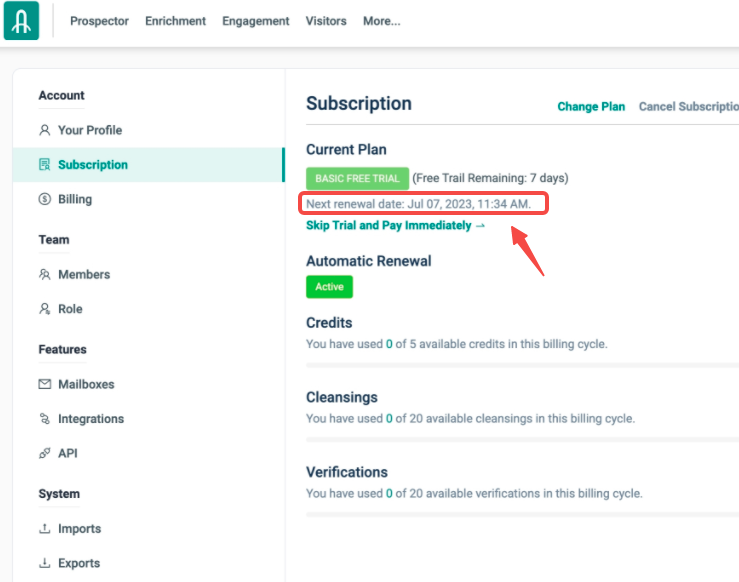Click the Change Plan link

[x=591, y=107]
